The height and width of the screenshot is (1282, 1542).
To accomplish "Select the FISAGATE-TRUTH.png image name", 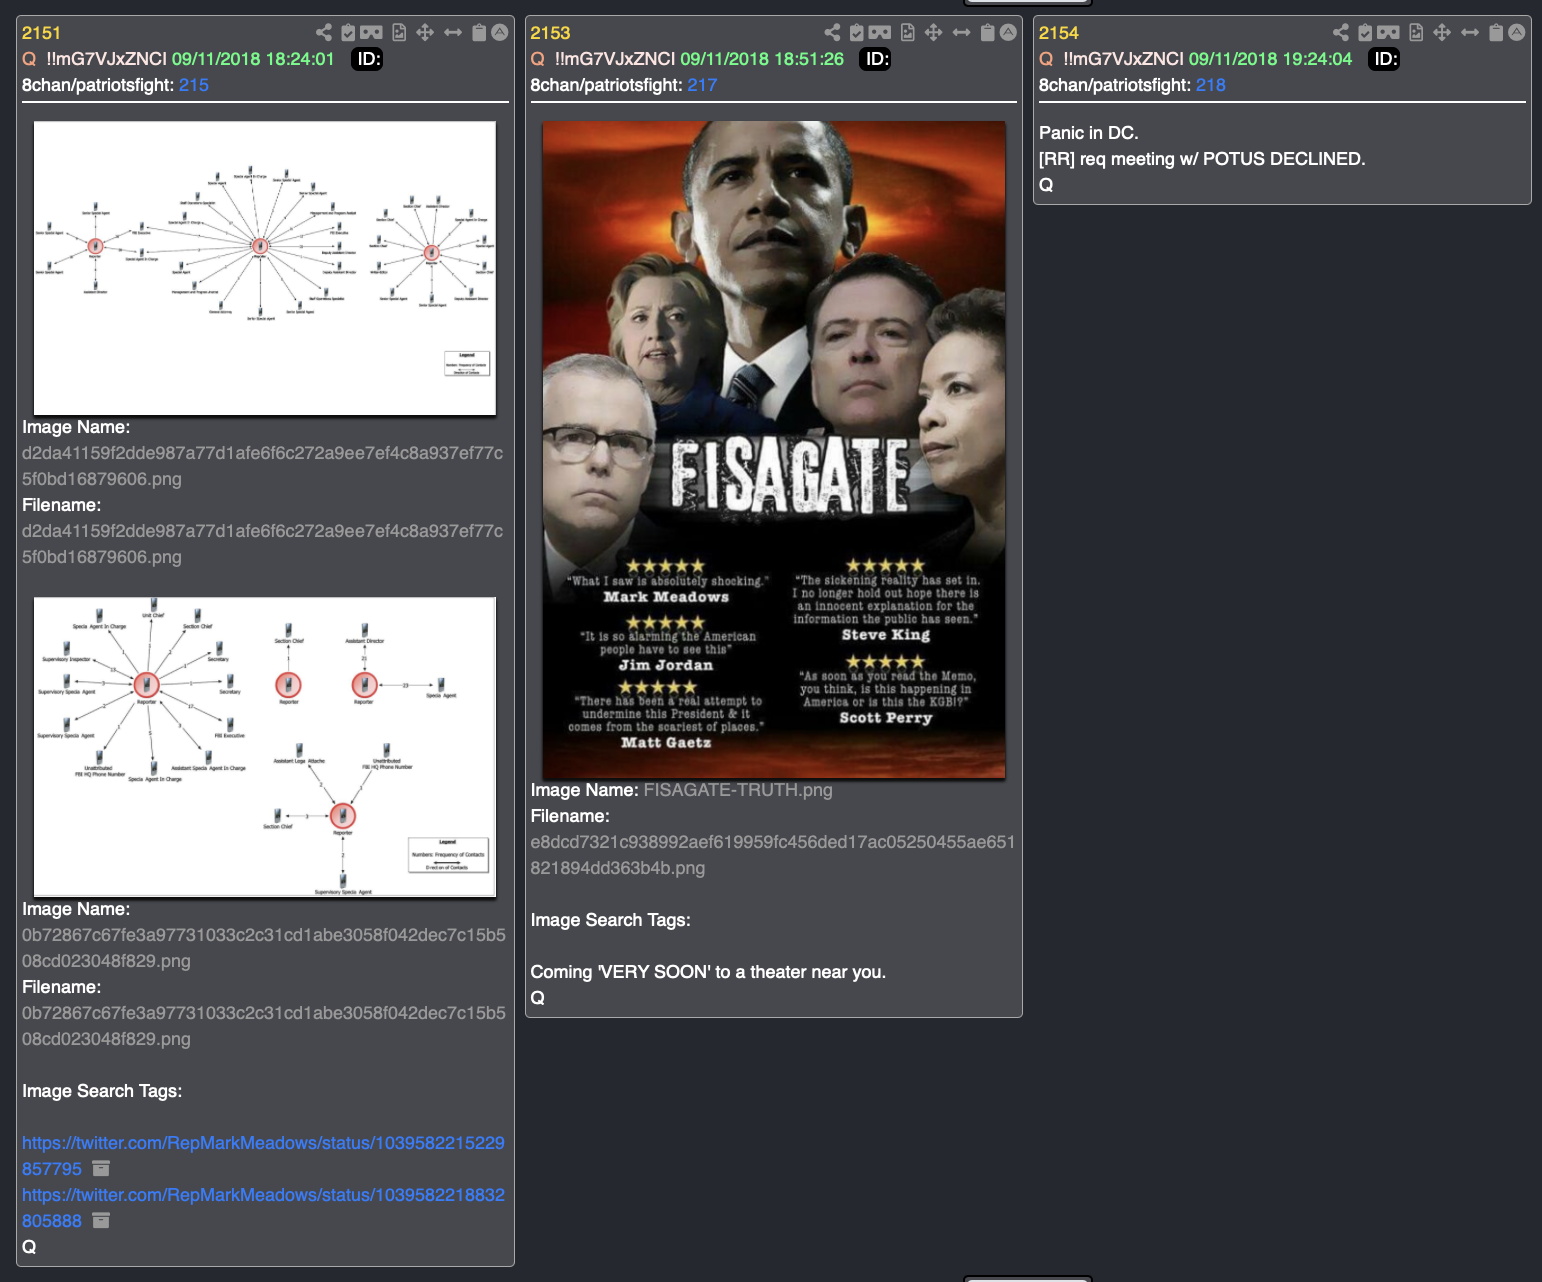I will click(738, 790).
